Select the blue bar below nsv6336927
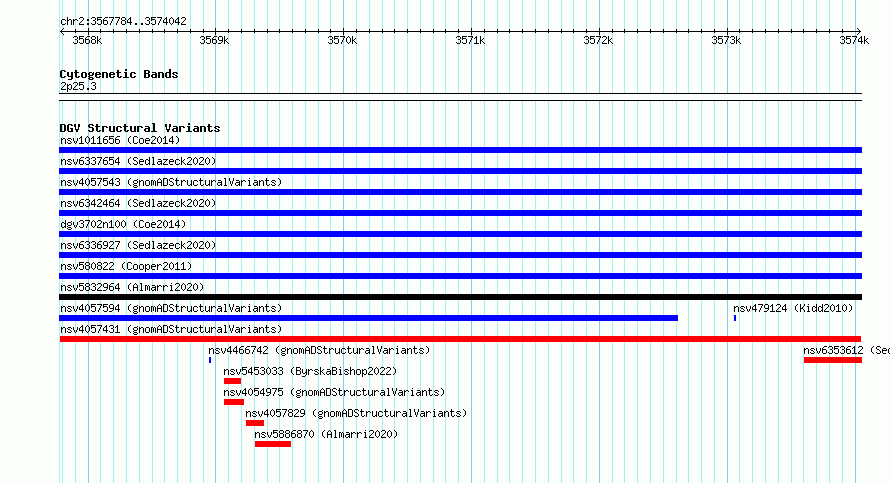The height and width of the screenshot is (483, 890). click(x=460, y=255)
